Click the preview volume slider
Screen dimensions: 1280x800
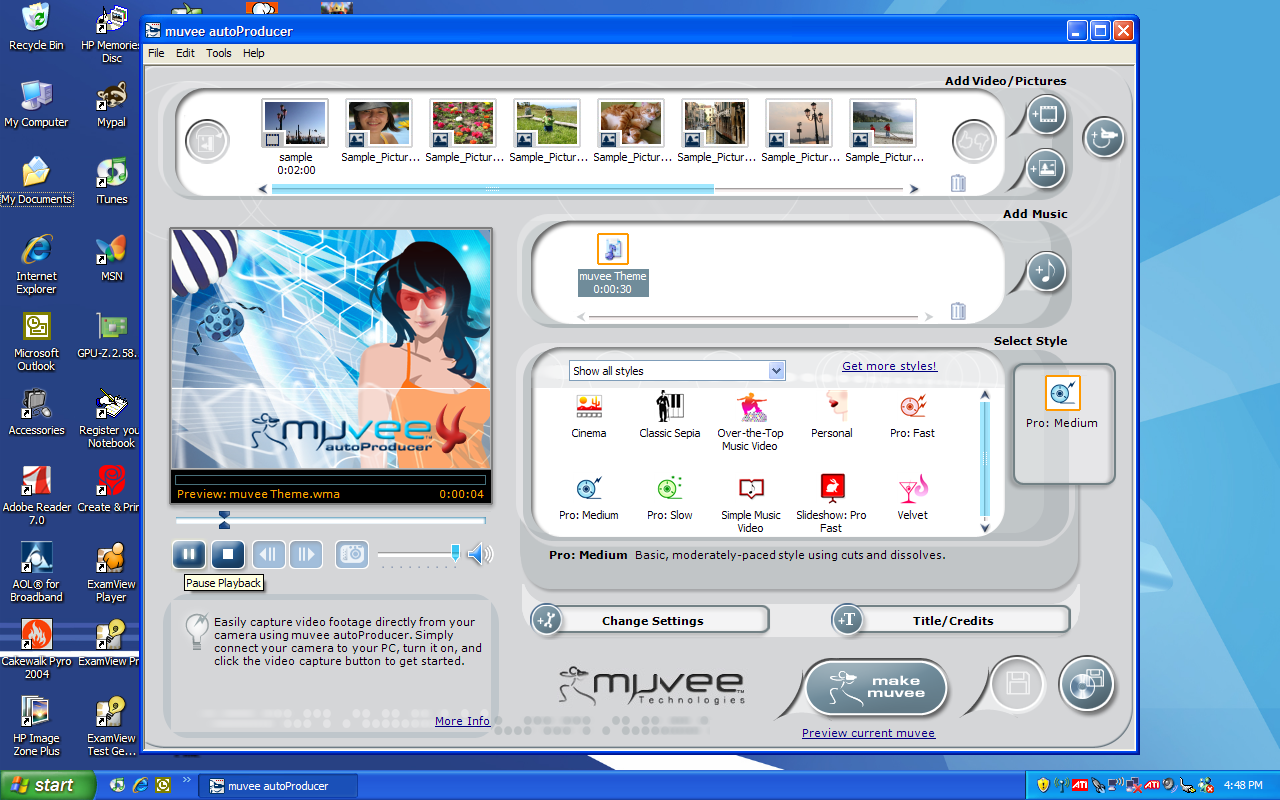coord(417,554)
